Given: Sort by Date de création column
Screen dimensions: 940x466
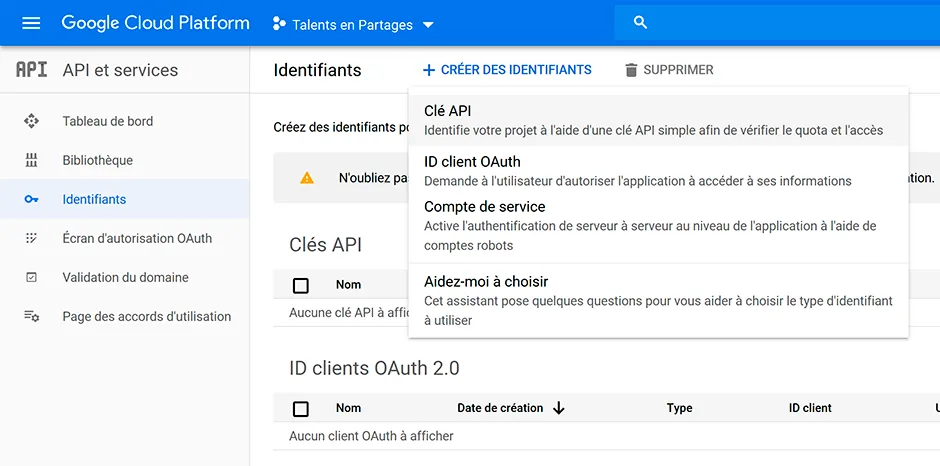Looking at the screenshot, I should point(500,408).
